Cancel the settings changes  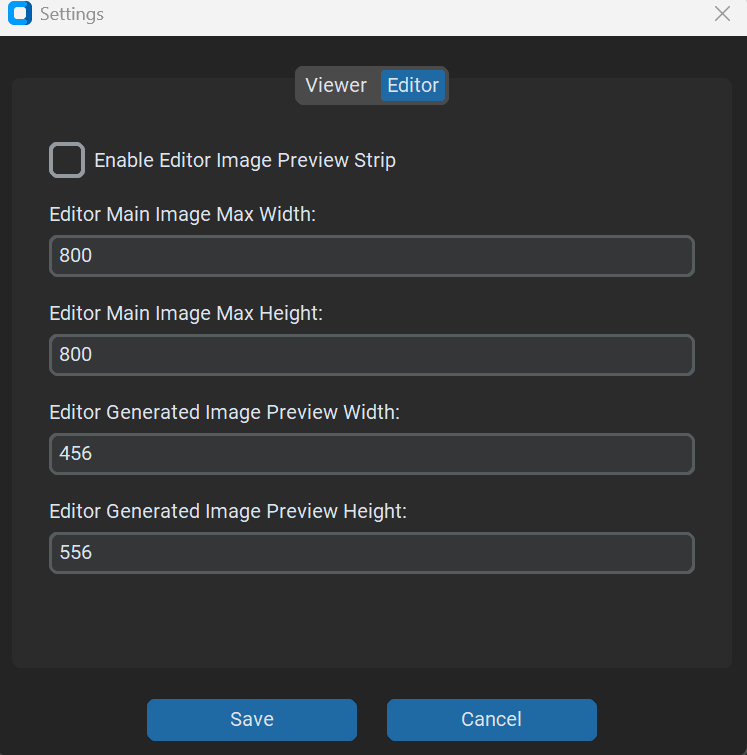(x=491, y=720)
